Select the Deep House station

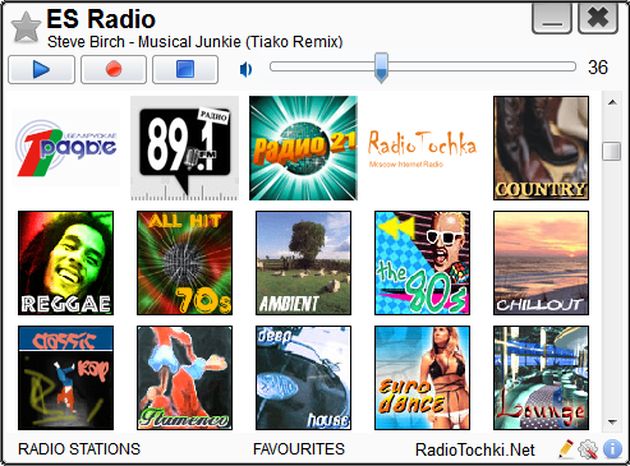303,378
